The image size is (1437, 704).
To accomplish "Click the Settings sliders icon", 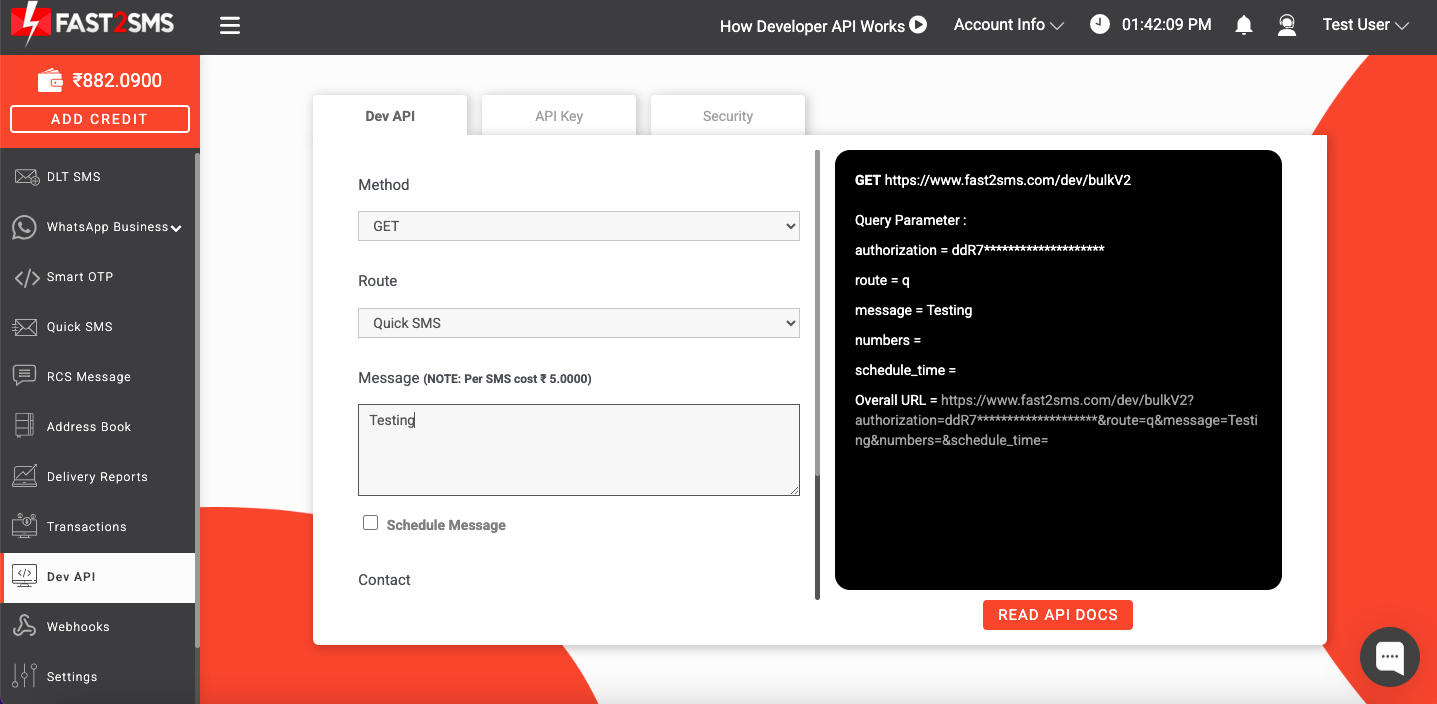I will pos(25,676).
